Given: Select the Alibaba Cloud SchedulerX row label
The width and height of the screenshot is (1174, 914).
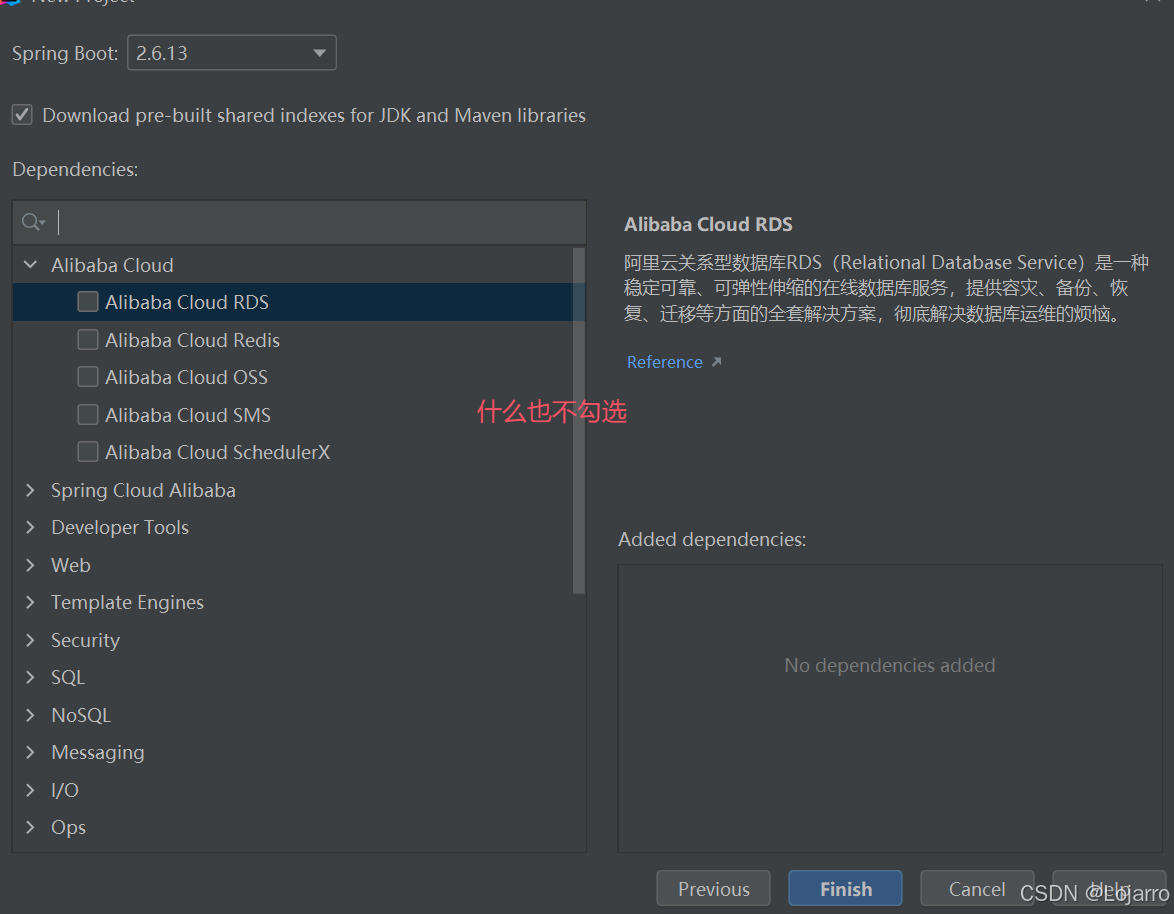Looking at the screenshot, I should 218,452.
